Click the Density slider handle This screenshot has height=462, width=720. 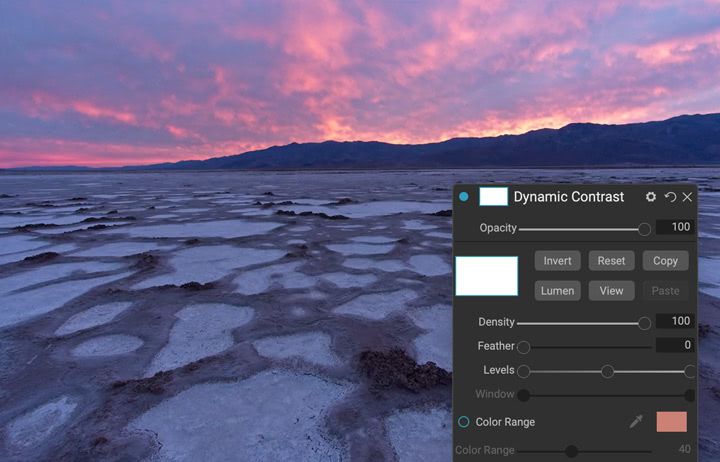644,323
